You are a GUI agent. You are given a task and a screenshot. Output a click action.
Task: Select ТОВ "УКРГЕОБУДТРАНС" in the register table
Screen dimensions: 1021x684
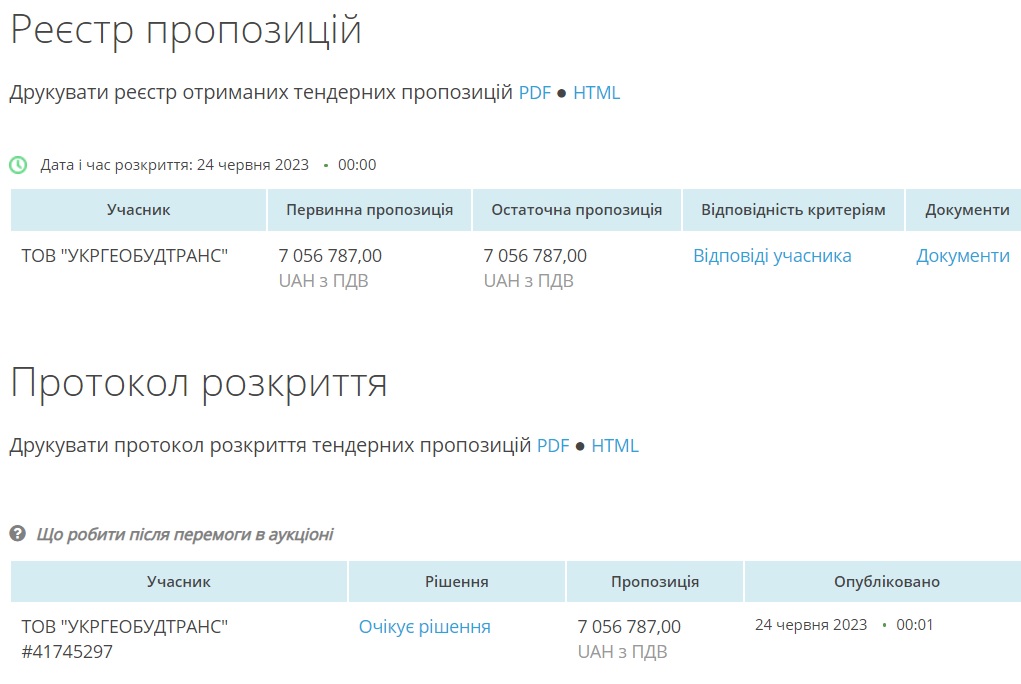point(124,255)
